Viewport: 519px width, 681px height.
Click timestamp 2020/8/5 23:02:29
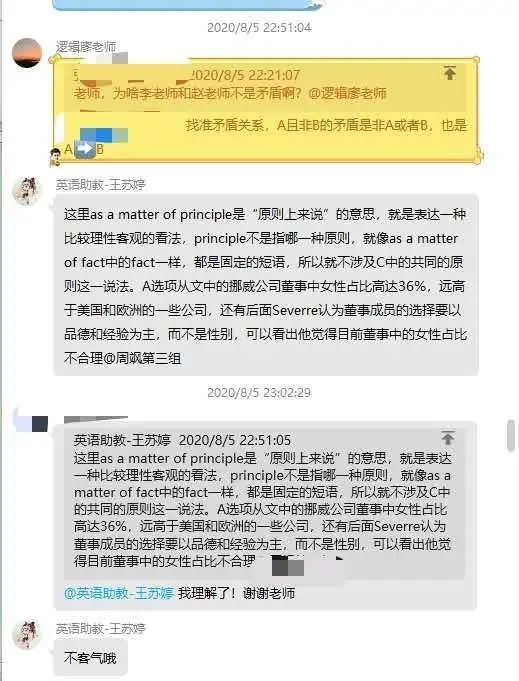coord(259,393)
